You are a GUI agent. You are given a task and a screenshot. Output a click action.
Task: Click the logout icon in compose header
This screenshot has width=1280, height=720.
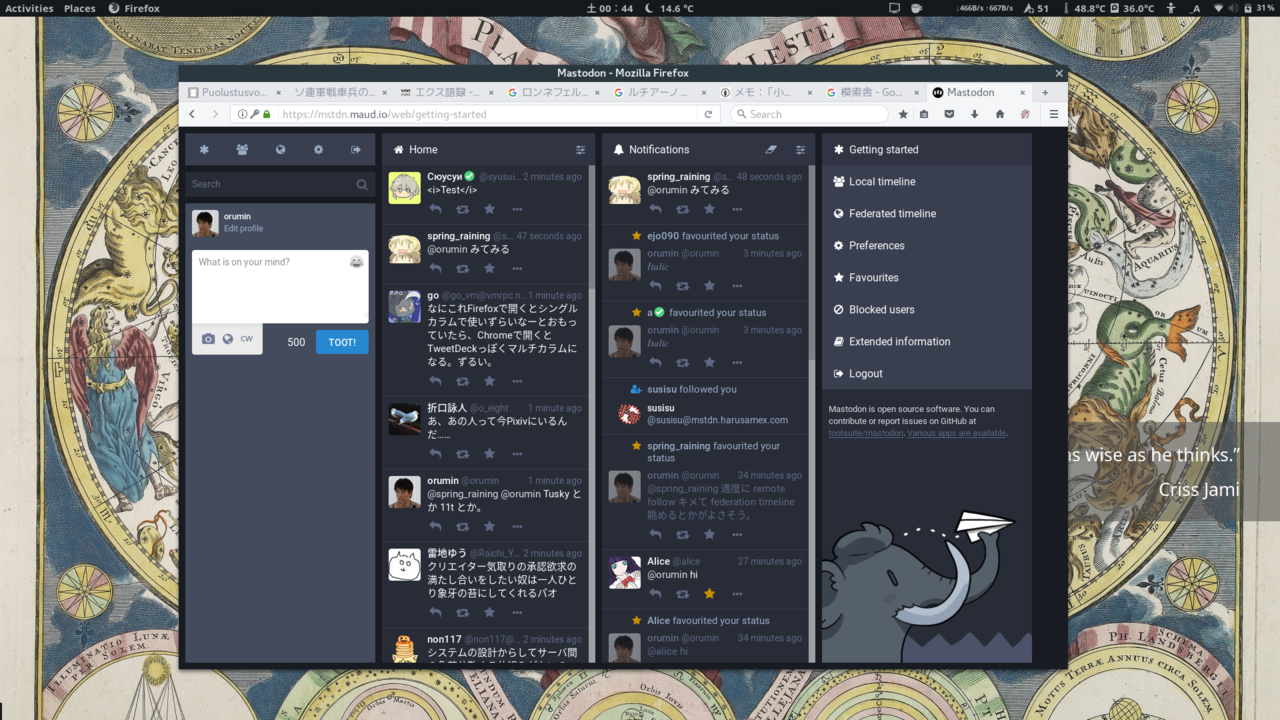click(356, 150)
